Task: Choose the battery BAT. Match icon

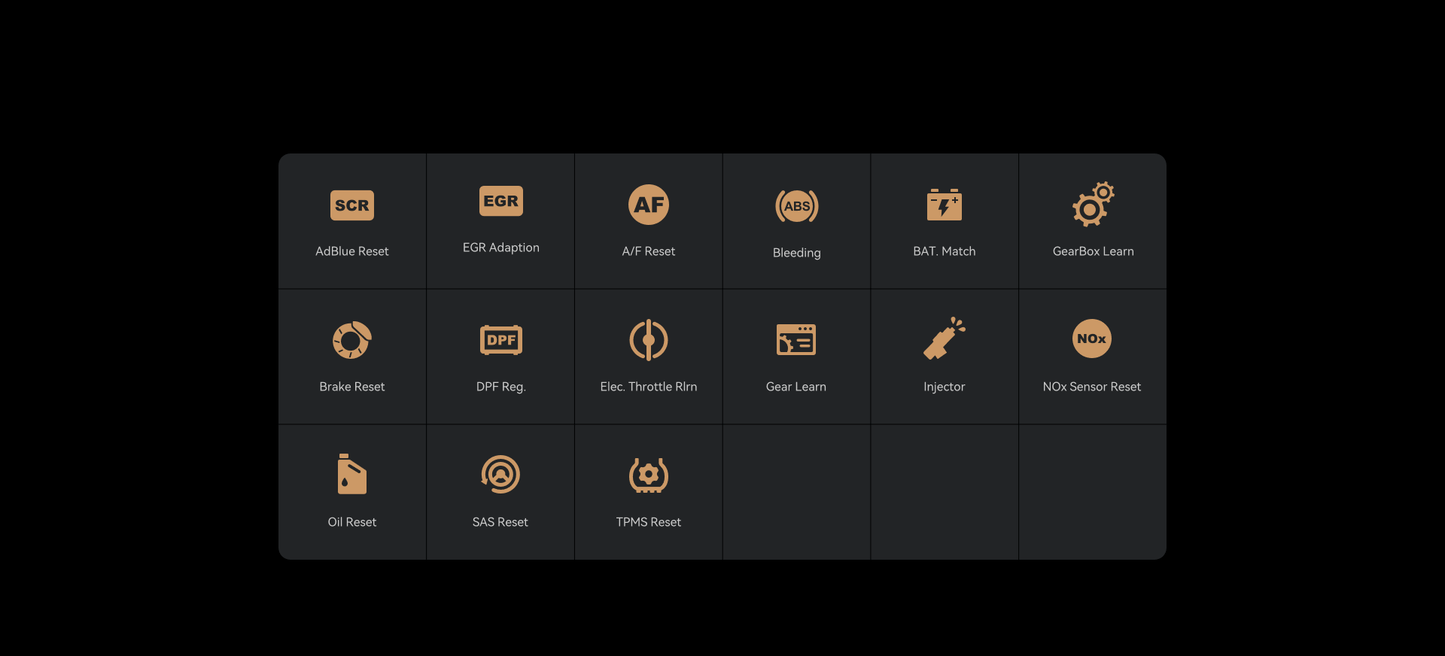Action: tap(944, 205)
